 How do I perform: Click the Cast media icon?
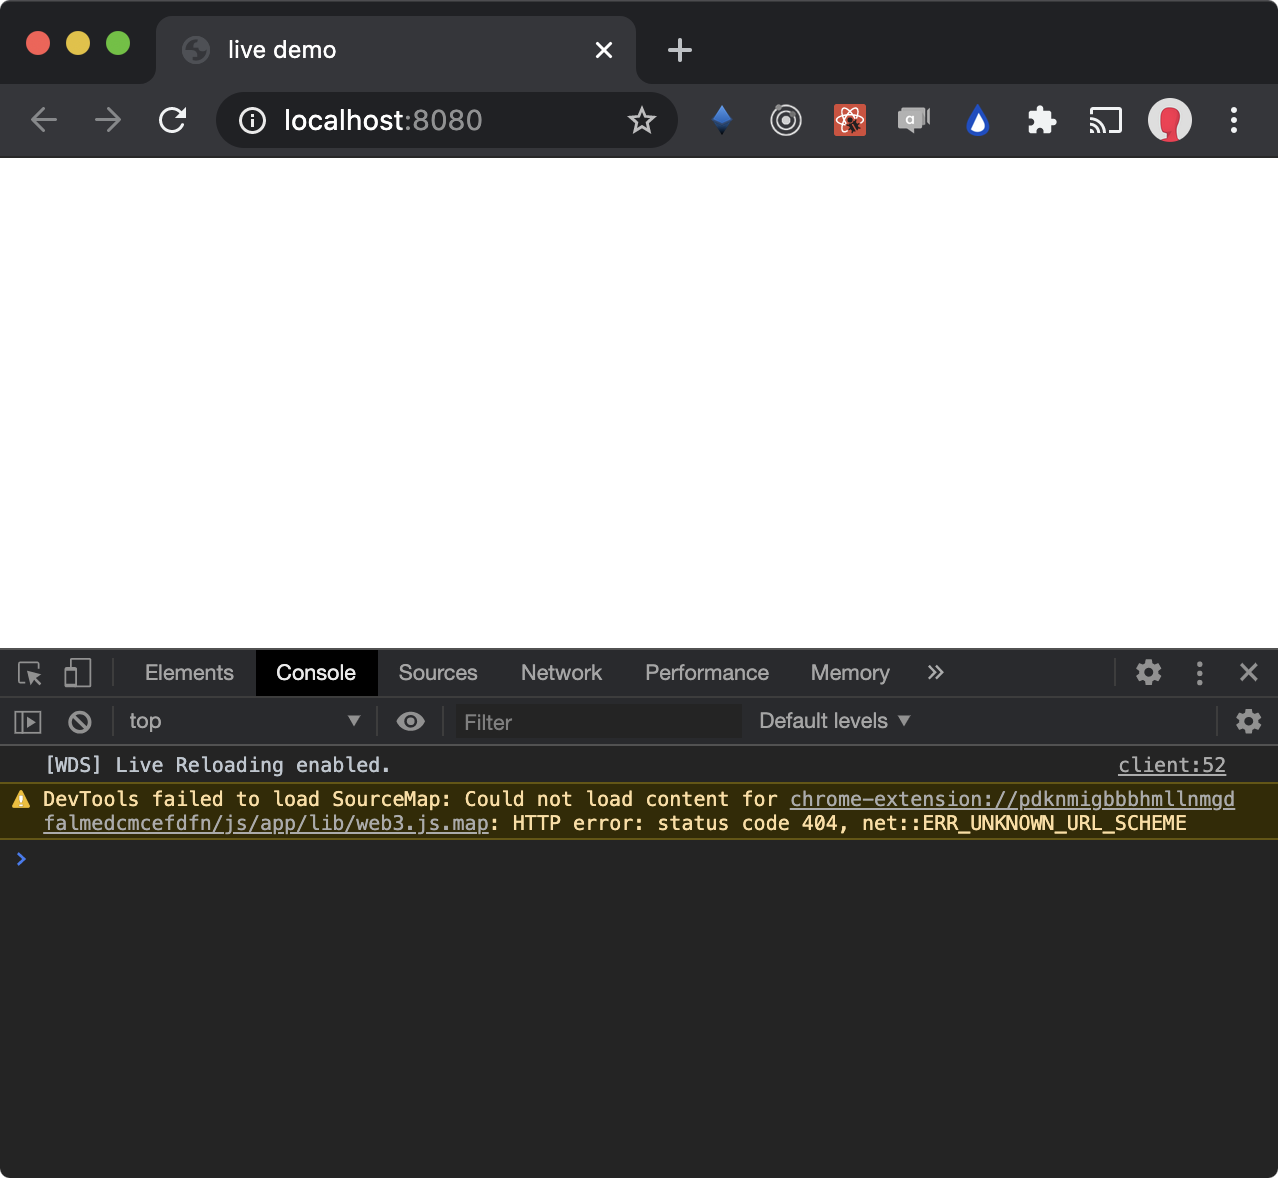1106,121
